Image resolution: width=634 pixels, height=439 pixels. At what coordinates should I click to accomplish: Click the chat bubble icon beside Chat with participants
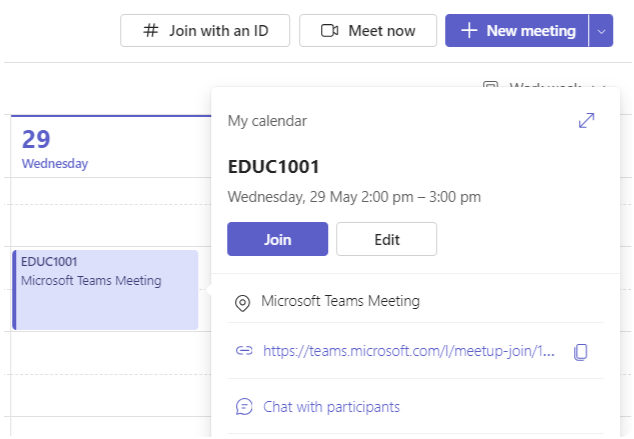244,407
